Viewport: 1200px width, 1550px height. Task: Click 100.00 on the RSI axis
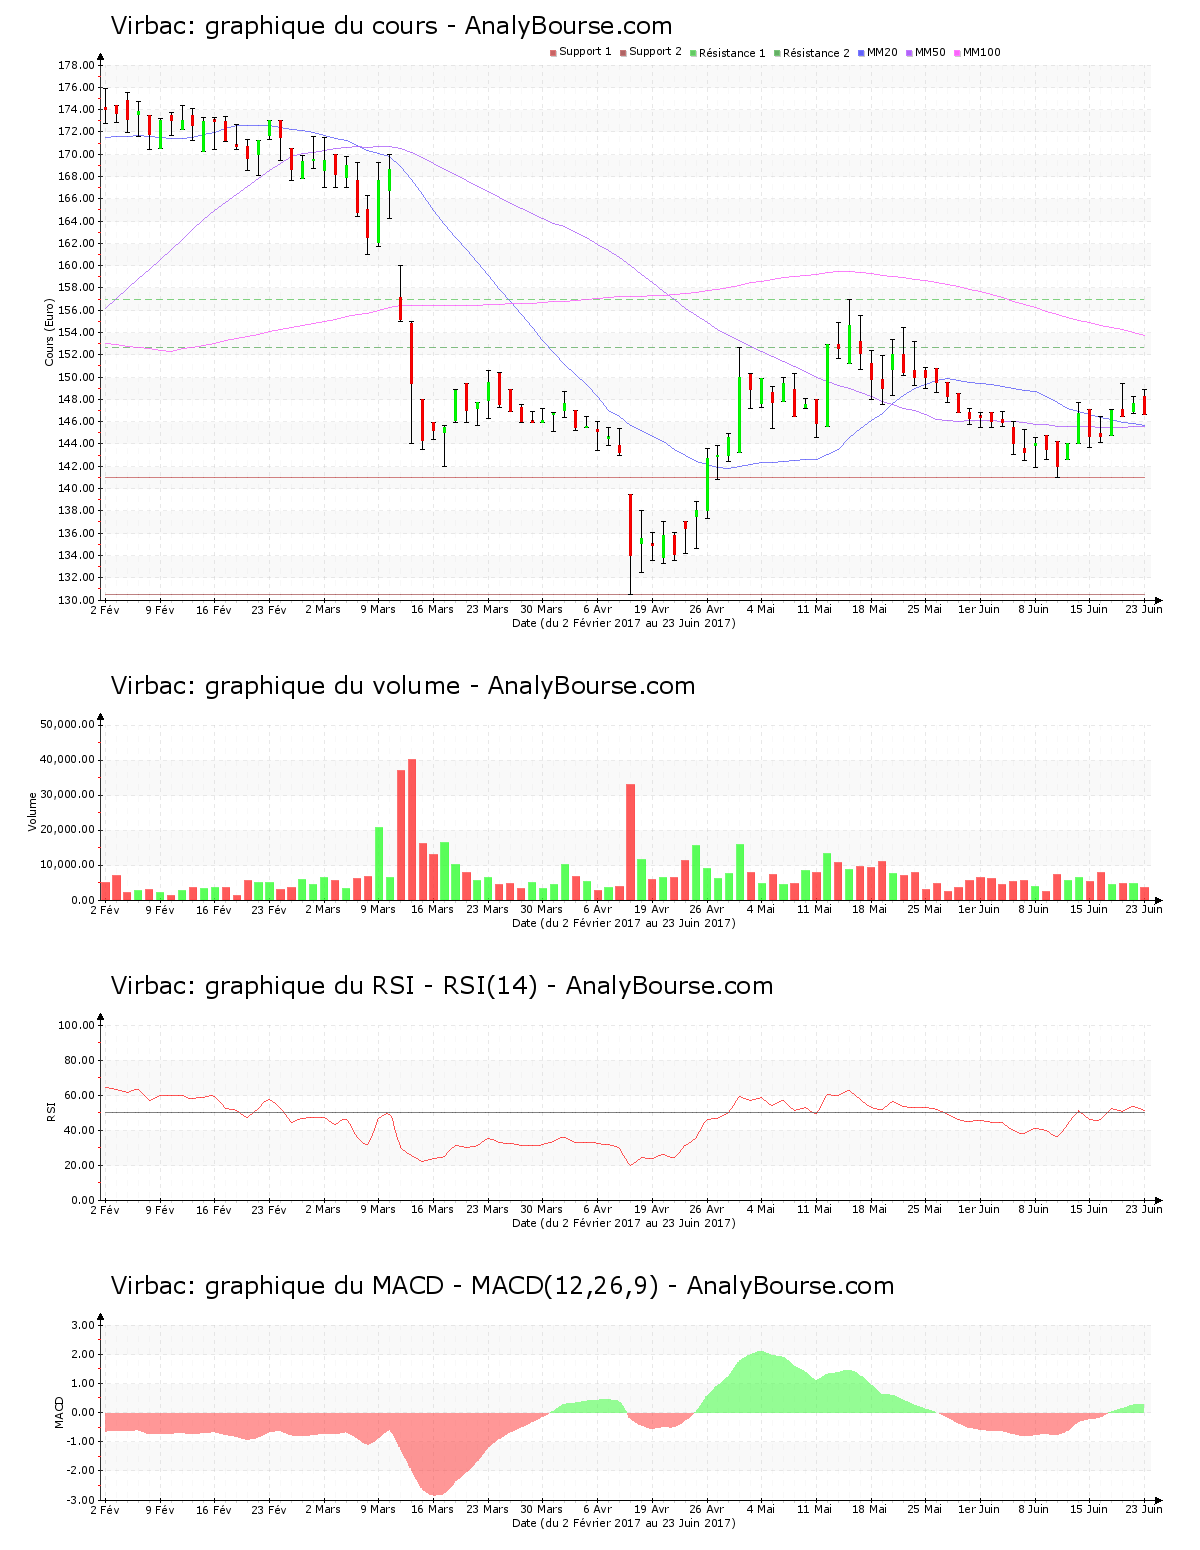76,1025
